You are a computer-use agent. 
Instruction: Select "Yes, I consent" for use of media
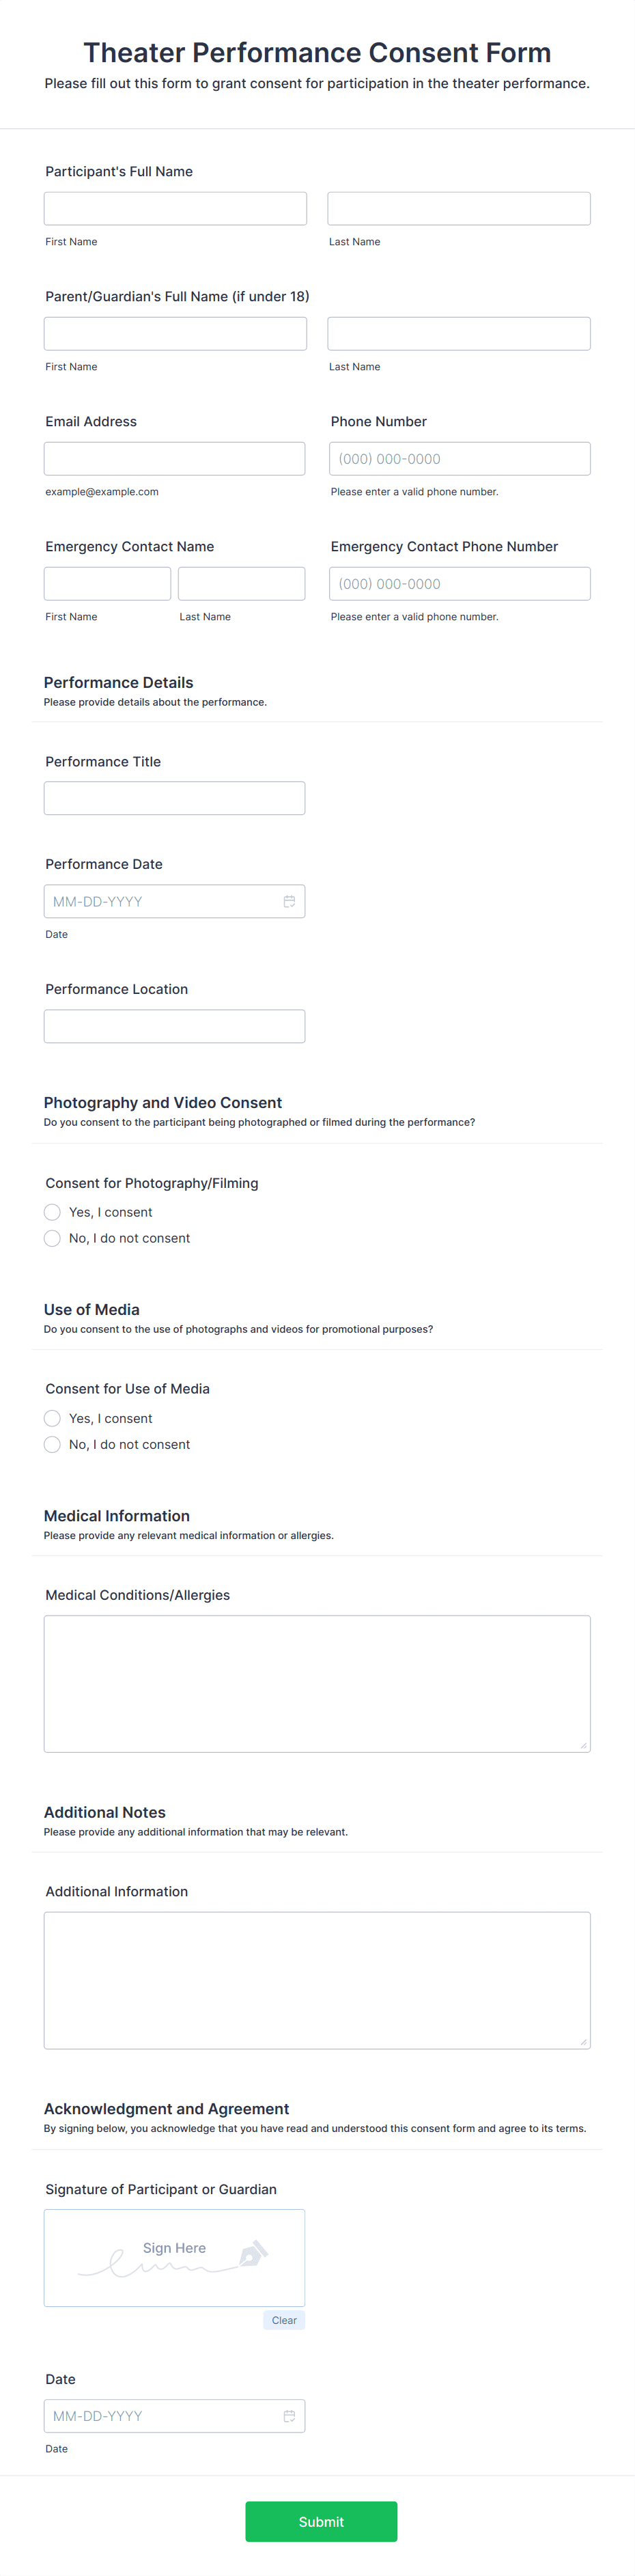[x=52, y=1418]
